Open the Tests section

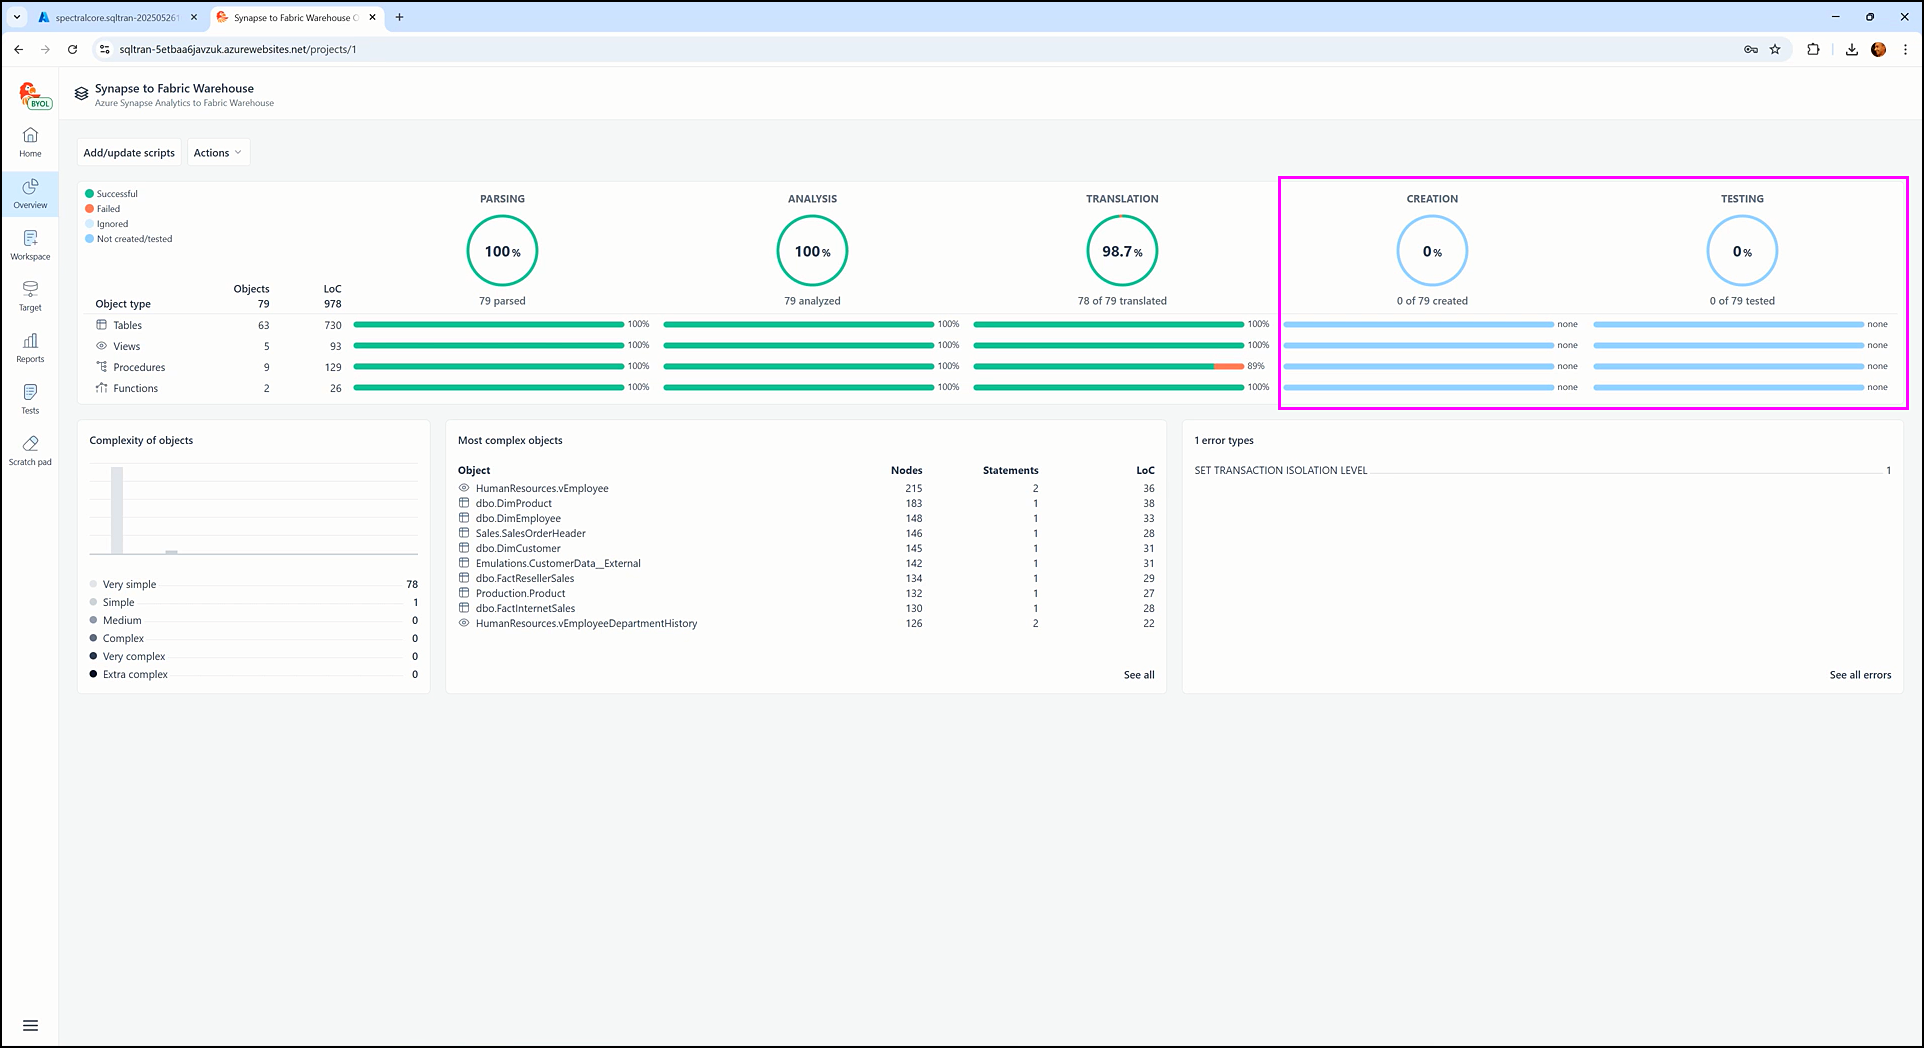pos(30,398)
